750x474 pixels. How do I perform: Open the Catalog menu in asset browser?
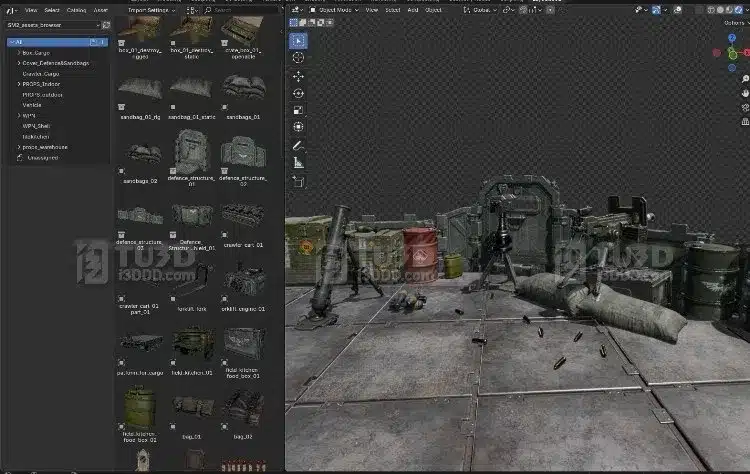click(76, 10)
